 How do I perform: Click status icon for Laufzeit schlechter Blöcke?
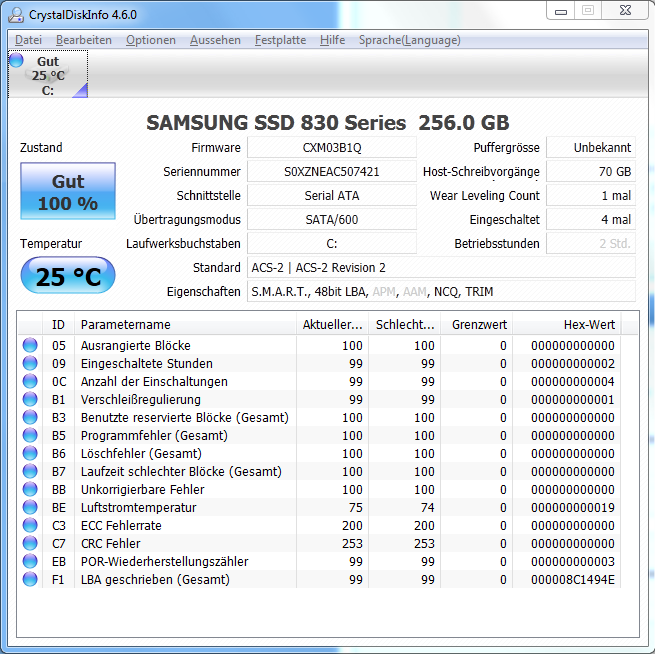[x=30, y=471]
